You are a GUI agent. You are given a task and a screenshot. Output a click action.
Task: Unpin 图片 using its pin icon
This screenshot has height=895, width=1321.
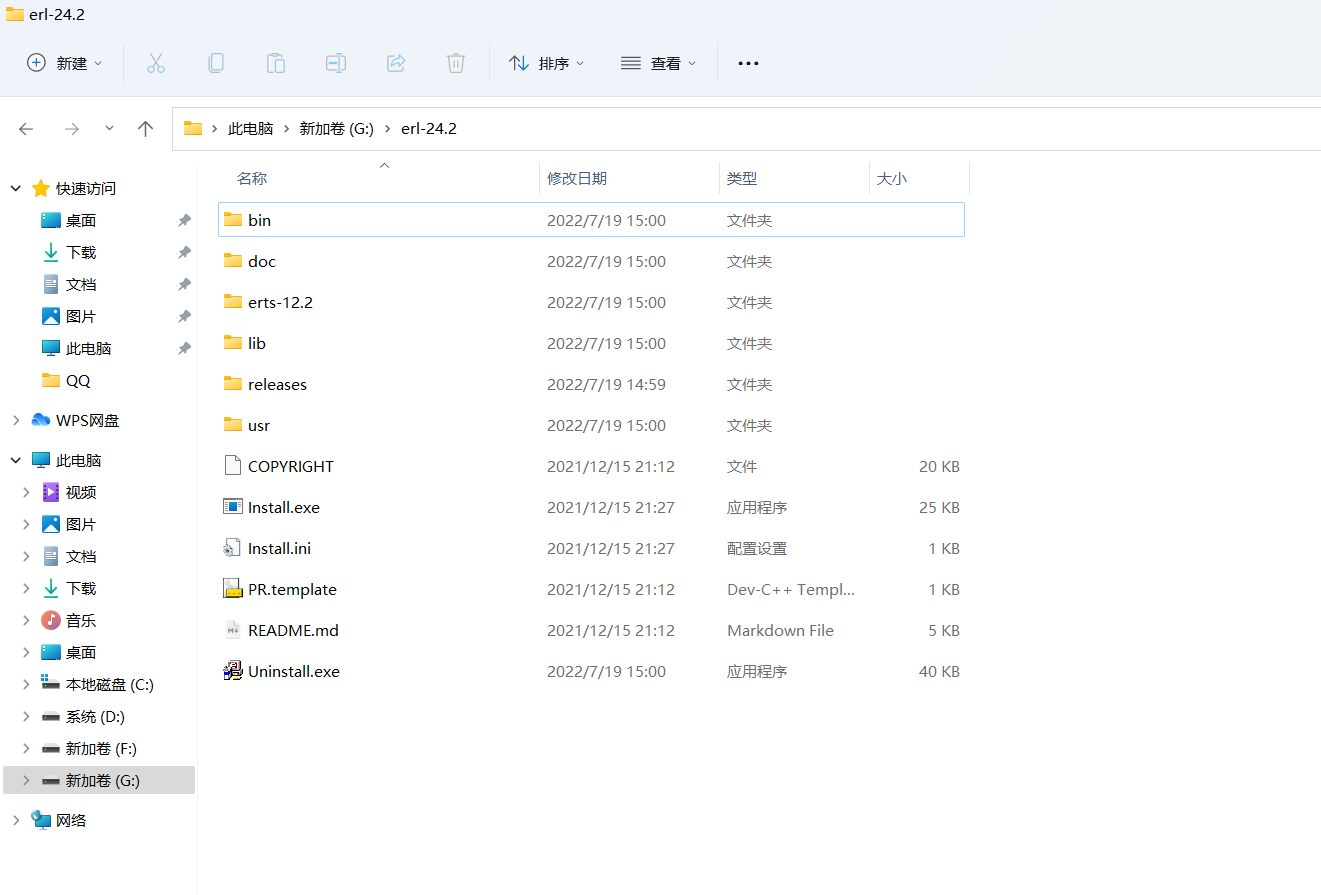tap(184, 316)
